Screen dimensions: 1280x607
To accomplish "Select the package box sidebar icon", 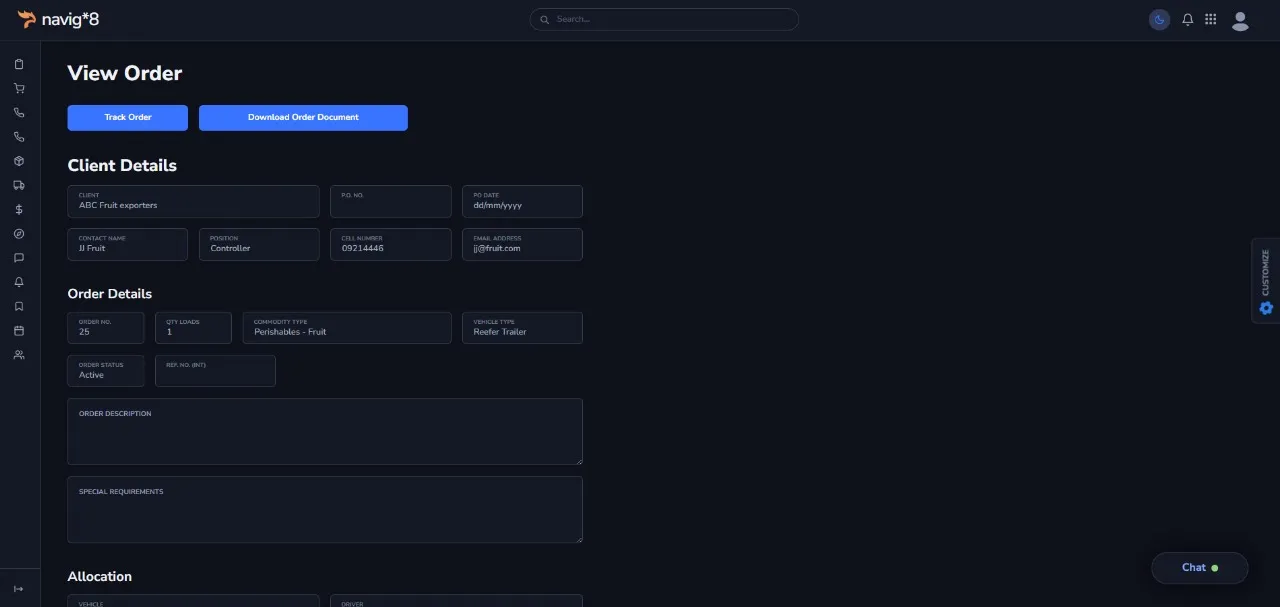I will pyautogui.click(x=19, y=161).
